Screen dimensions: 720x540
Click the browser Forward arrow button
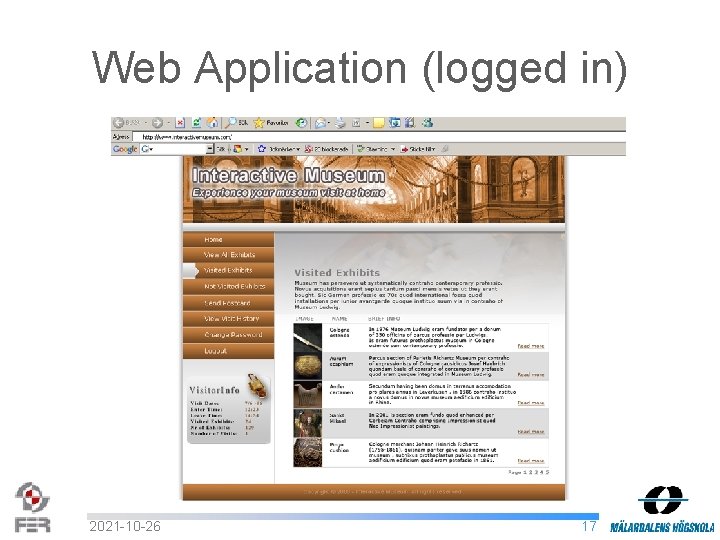coord(157,123)
